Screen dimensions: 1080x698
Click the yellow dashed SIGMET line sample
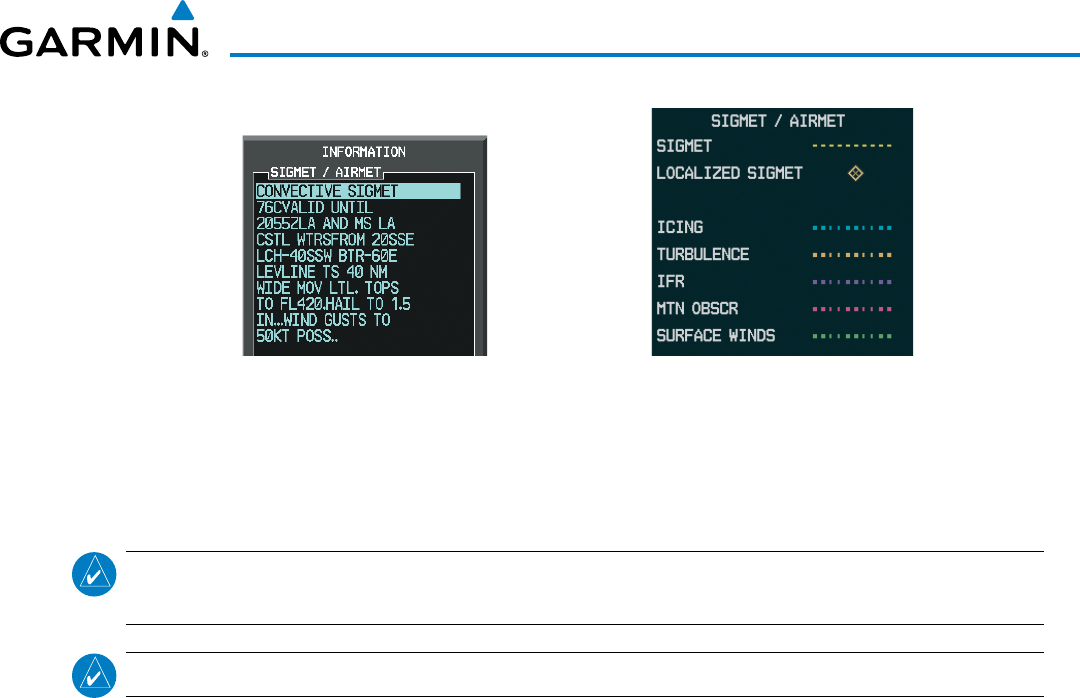click(852, 146)
